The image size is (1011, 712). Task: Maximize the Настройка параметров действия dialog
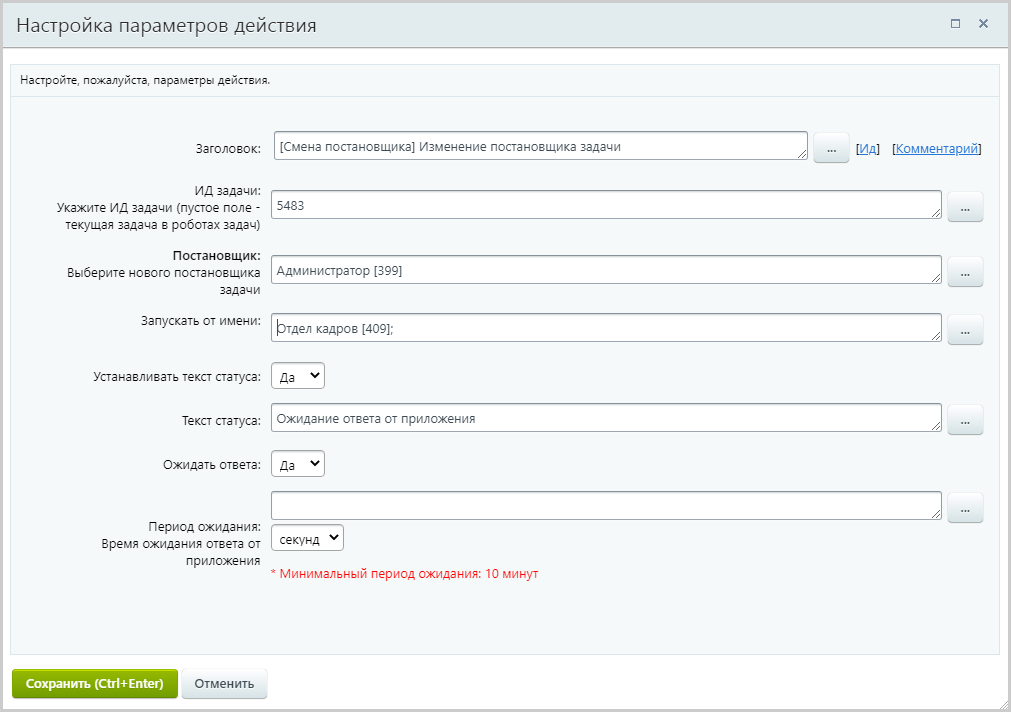[955, 23]
